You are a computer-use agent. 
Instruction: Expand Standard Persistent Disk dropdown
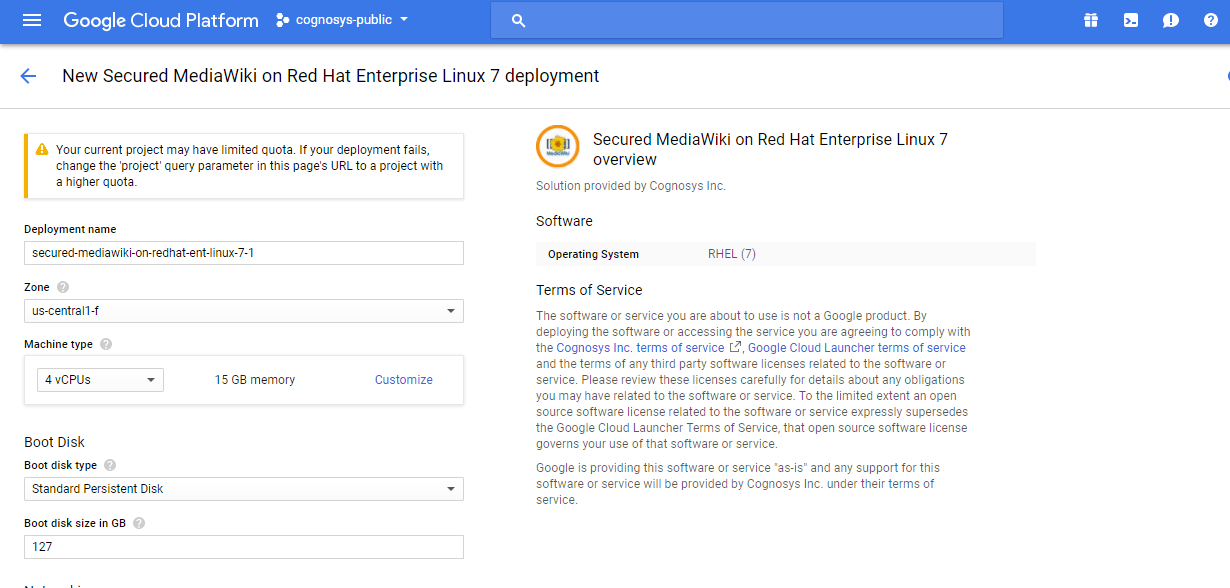[244, 489]
